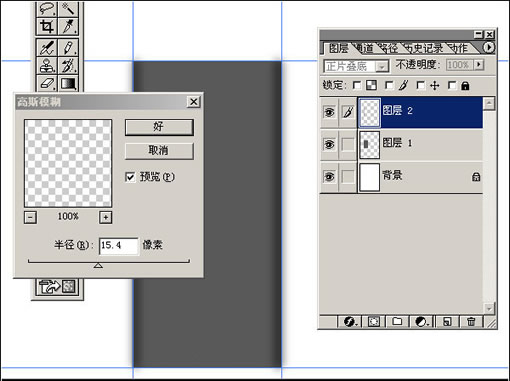This screenshot has height=381, width=510.
Task: Select the Magic Wand tool
Action: pos(68,8)
